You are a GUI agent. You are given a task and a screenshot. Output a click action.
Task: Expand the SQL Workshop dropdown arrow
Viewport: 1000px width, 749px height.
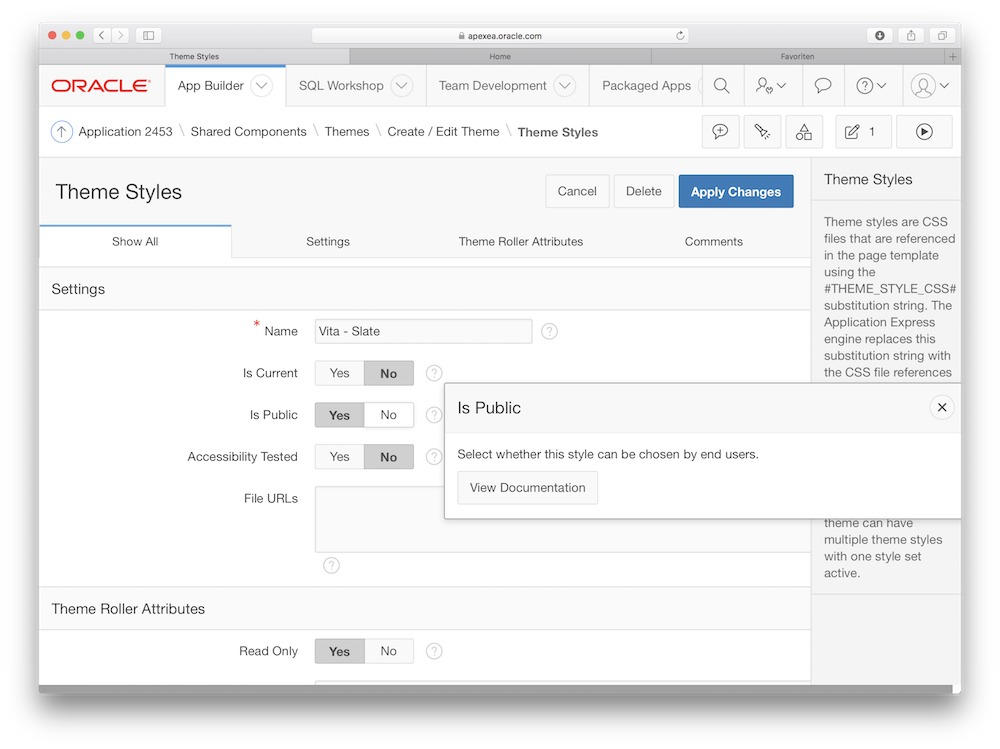point(401,86)
